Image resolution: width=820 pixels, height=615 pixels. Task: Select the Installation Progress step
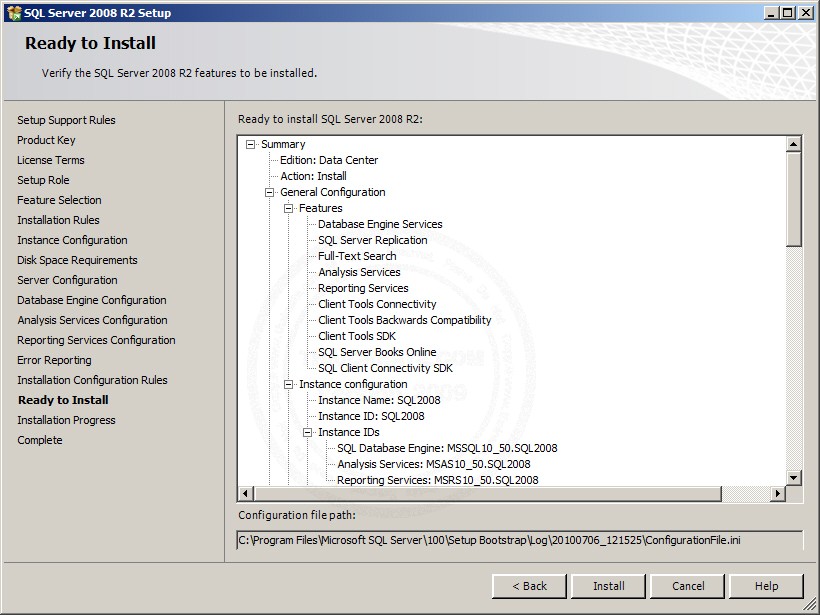coord(66,420)
